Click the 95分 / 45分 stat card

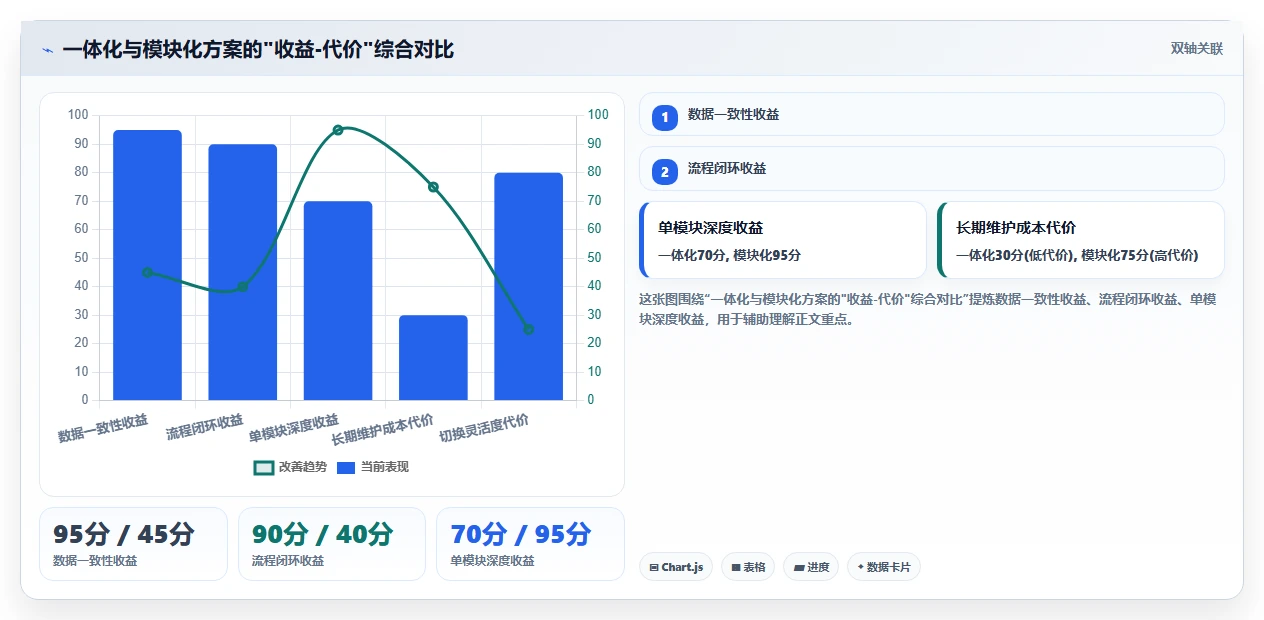[133, 544]
